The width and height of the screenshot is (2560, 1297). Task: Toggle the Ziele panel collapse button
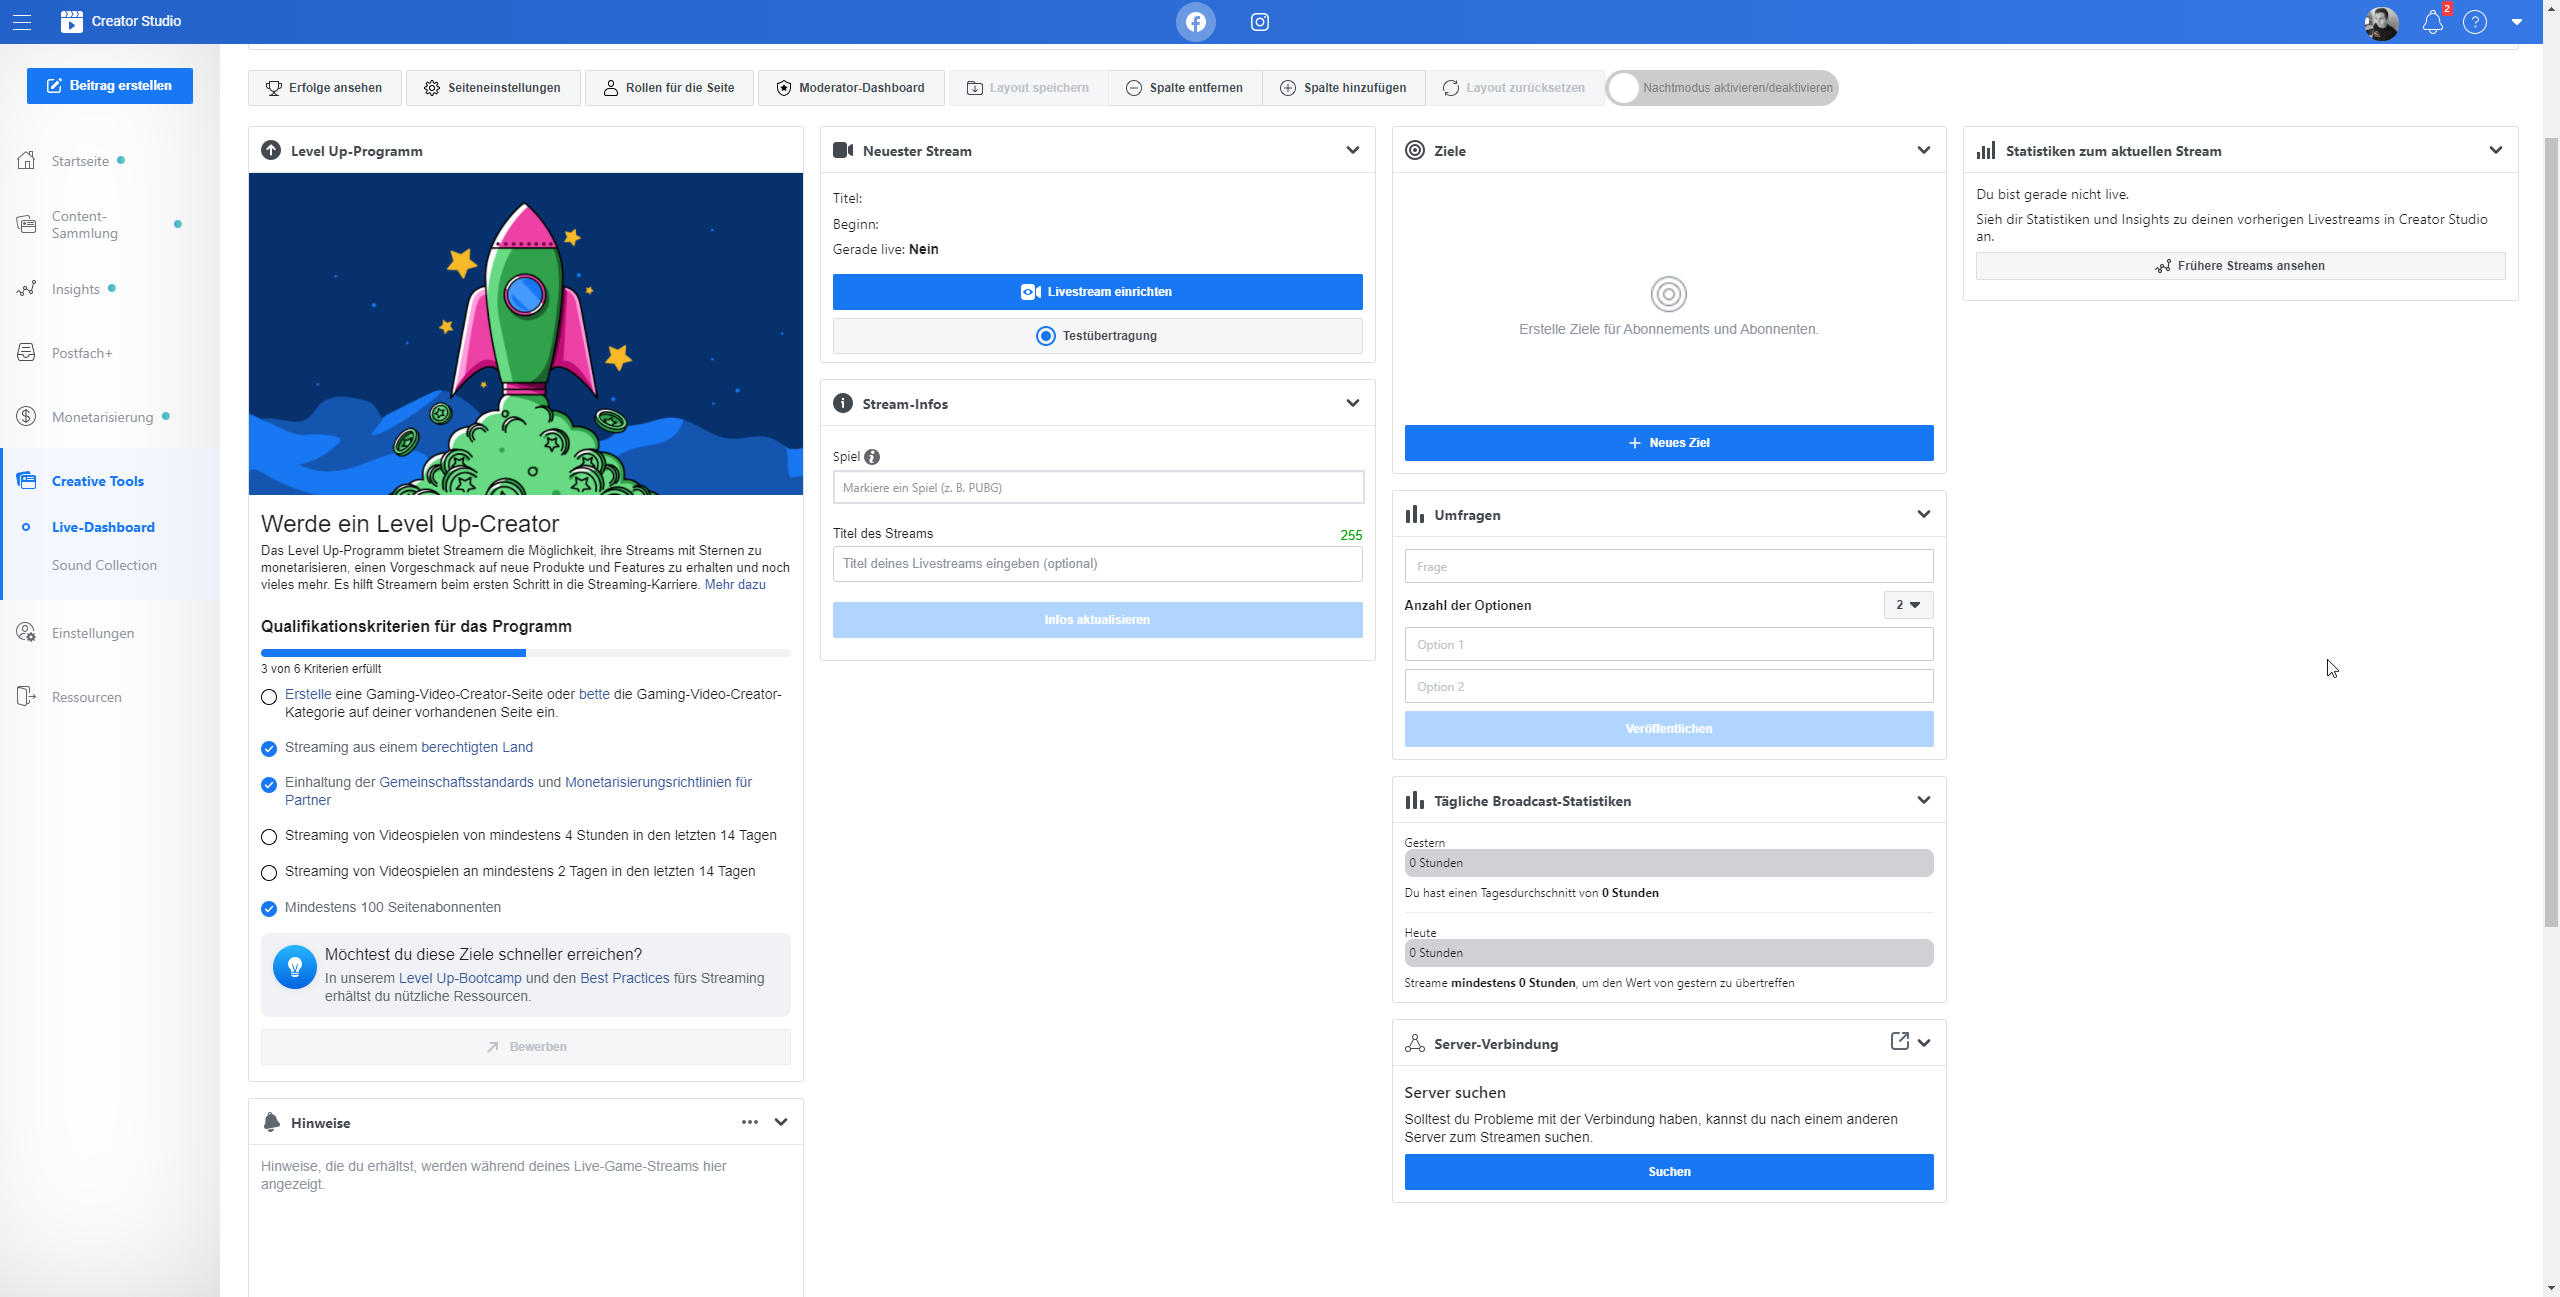[1923, 149]
